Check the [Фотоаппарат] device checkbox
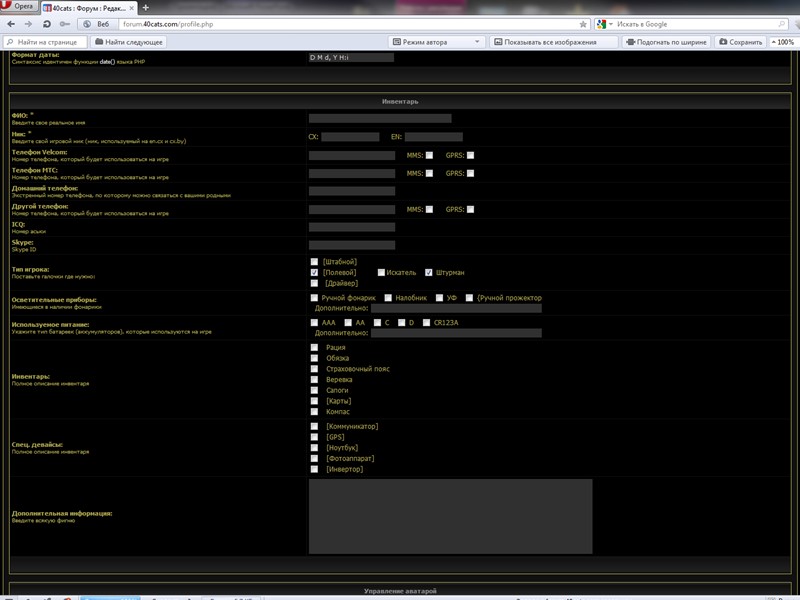Image resolution: width=800 pixels, height=600 pixels. click(314, 459)
